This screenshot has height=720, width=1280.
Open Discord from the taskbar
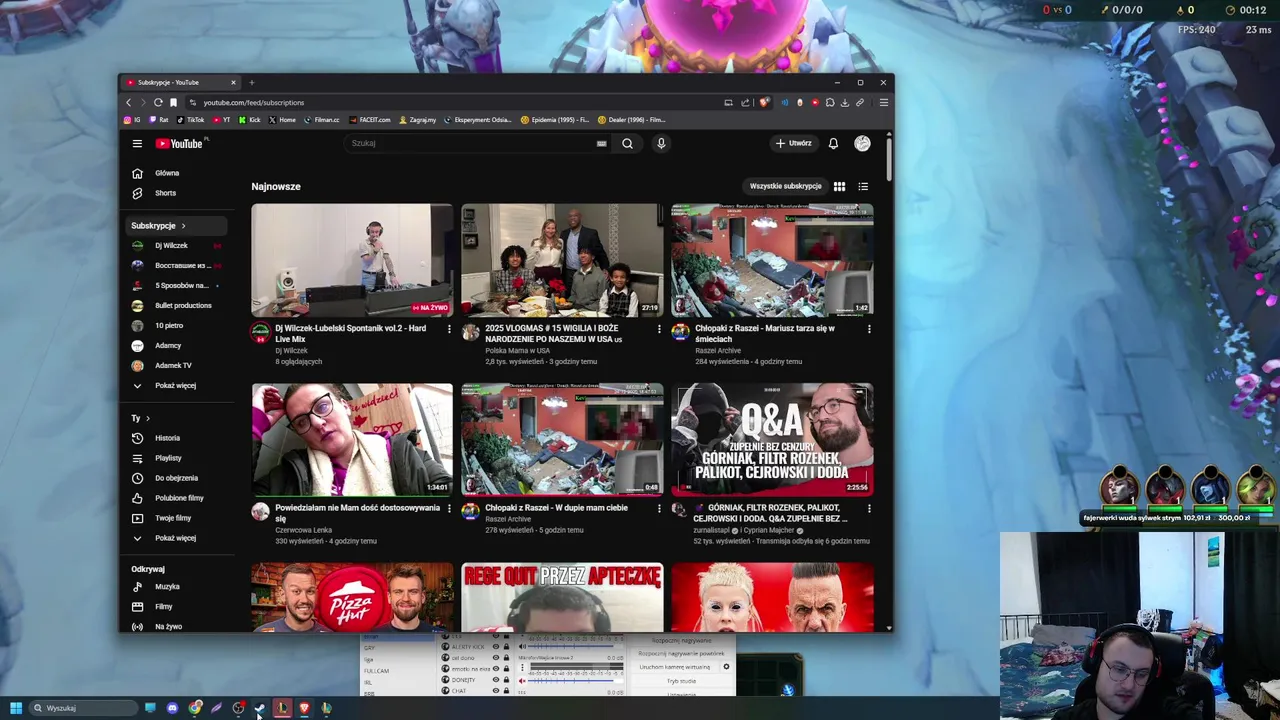(172, 708)
